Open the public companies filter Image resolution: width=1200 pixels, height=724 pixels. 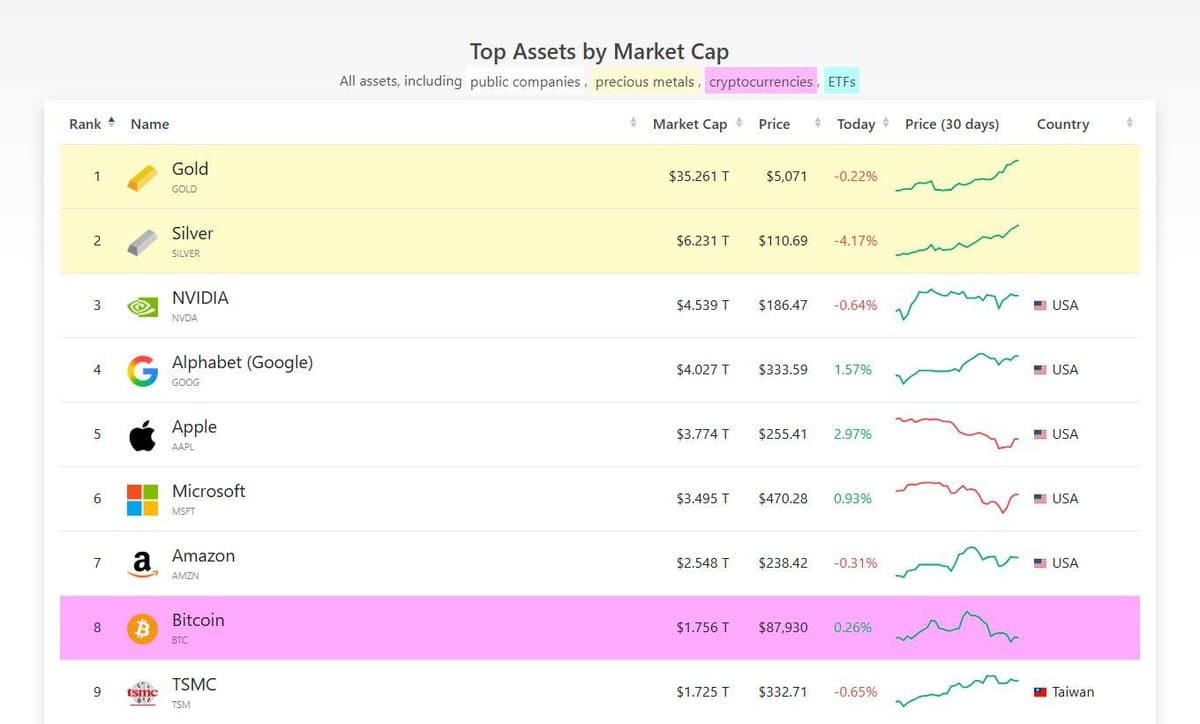pos(526,82)
